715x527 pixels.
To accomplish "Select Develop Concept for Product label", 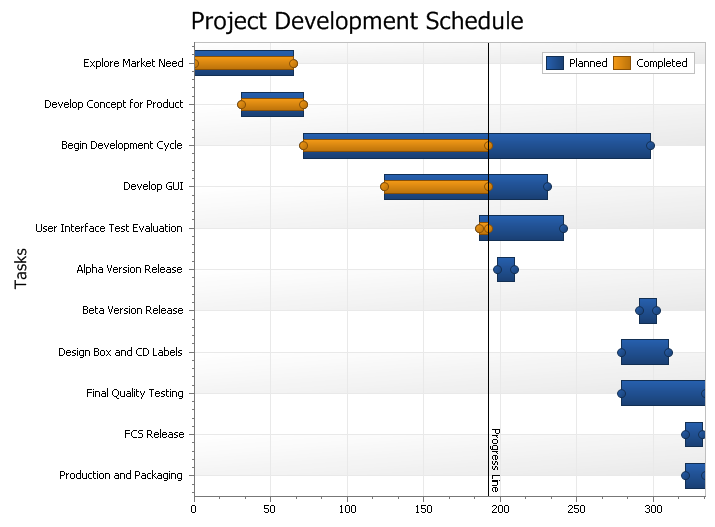I will pos(114,104).
